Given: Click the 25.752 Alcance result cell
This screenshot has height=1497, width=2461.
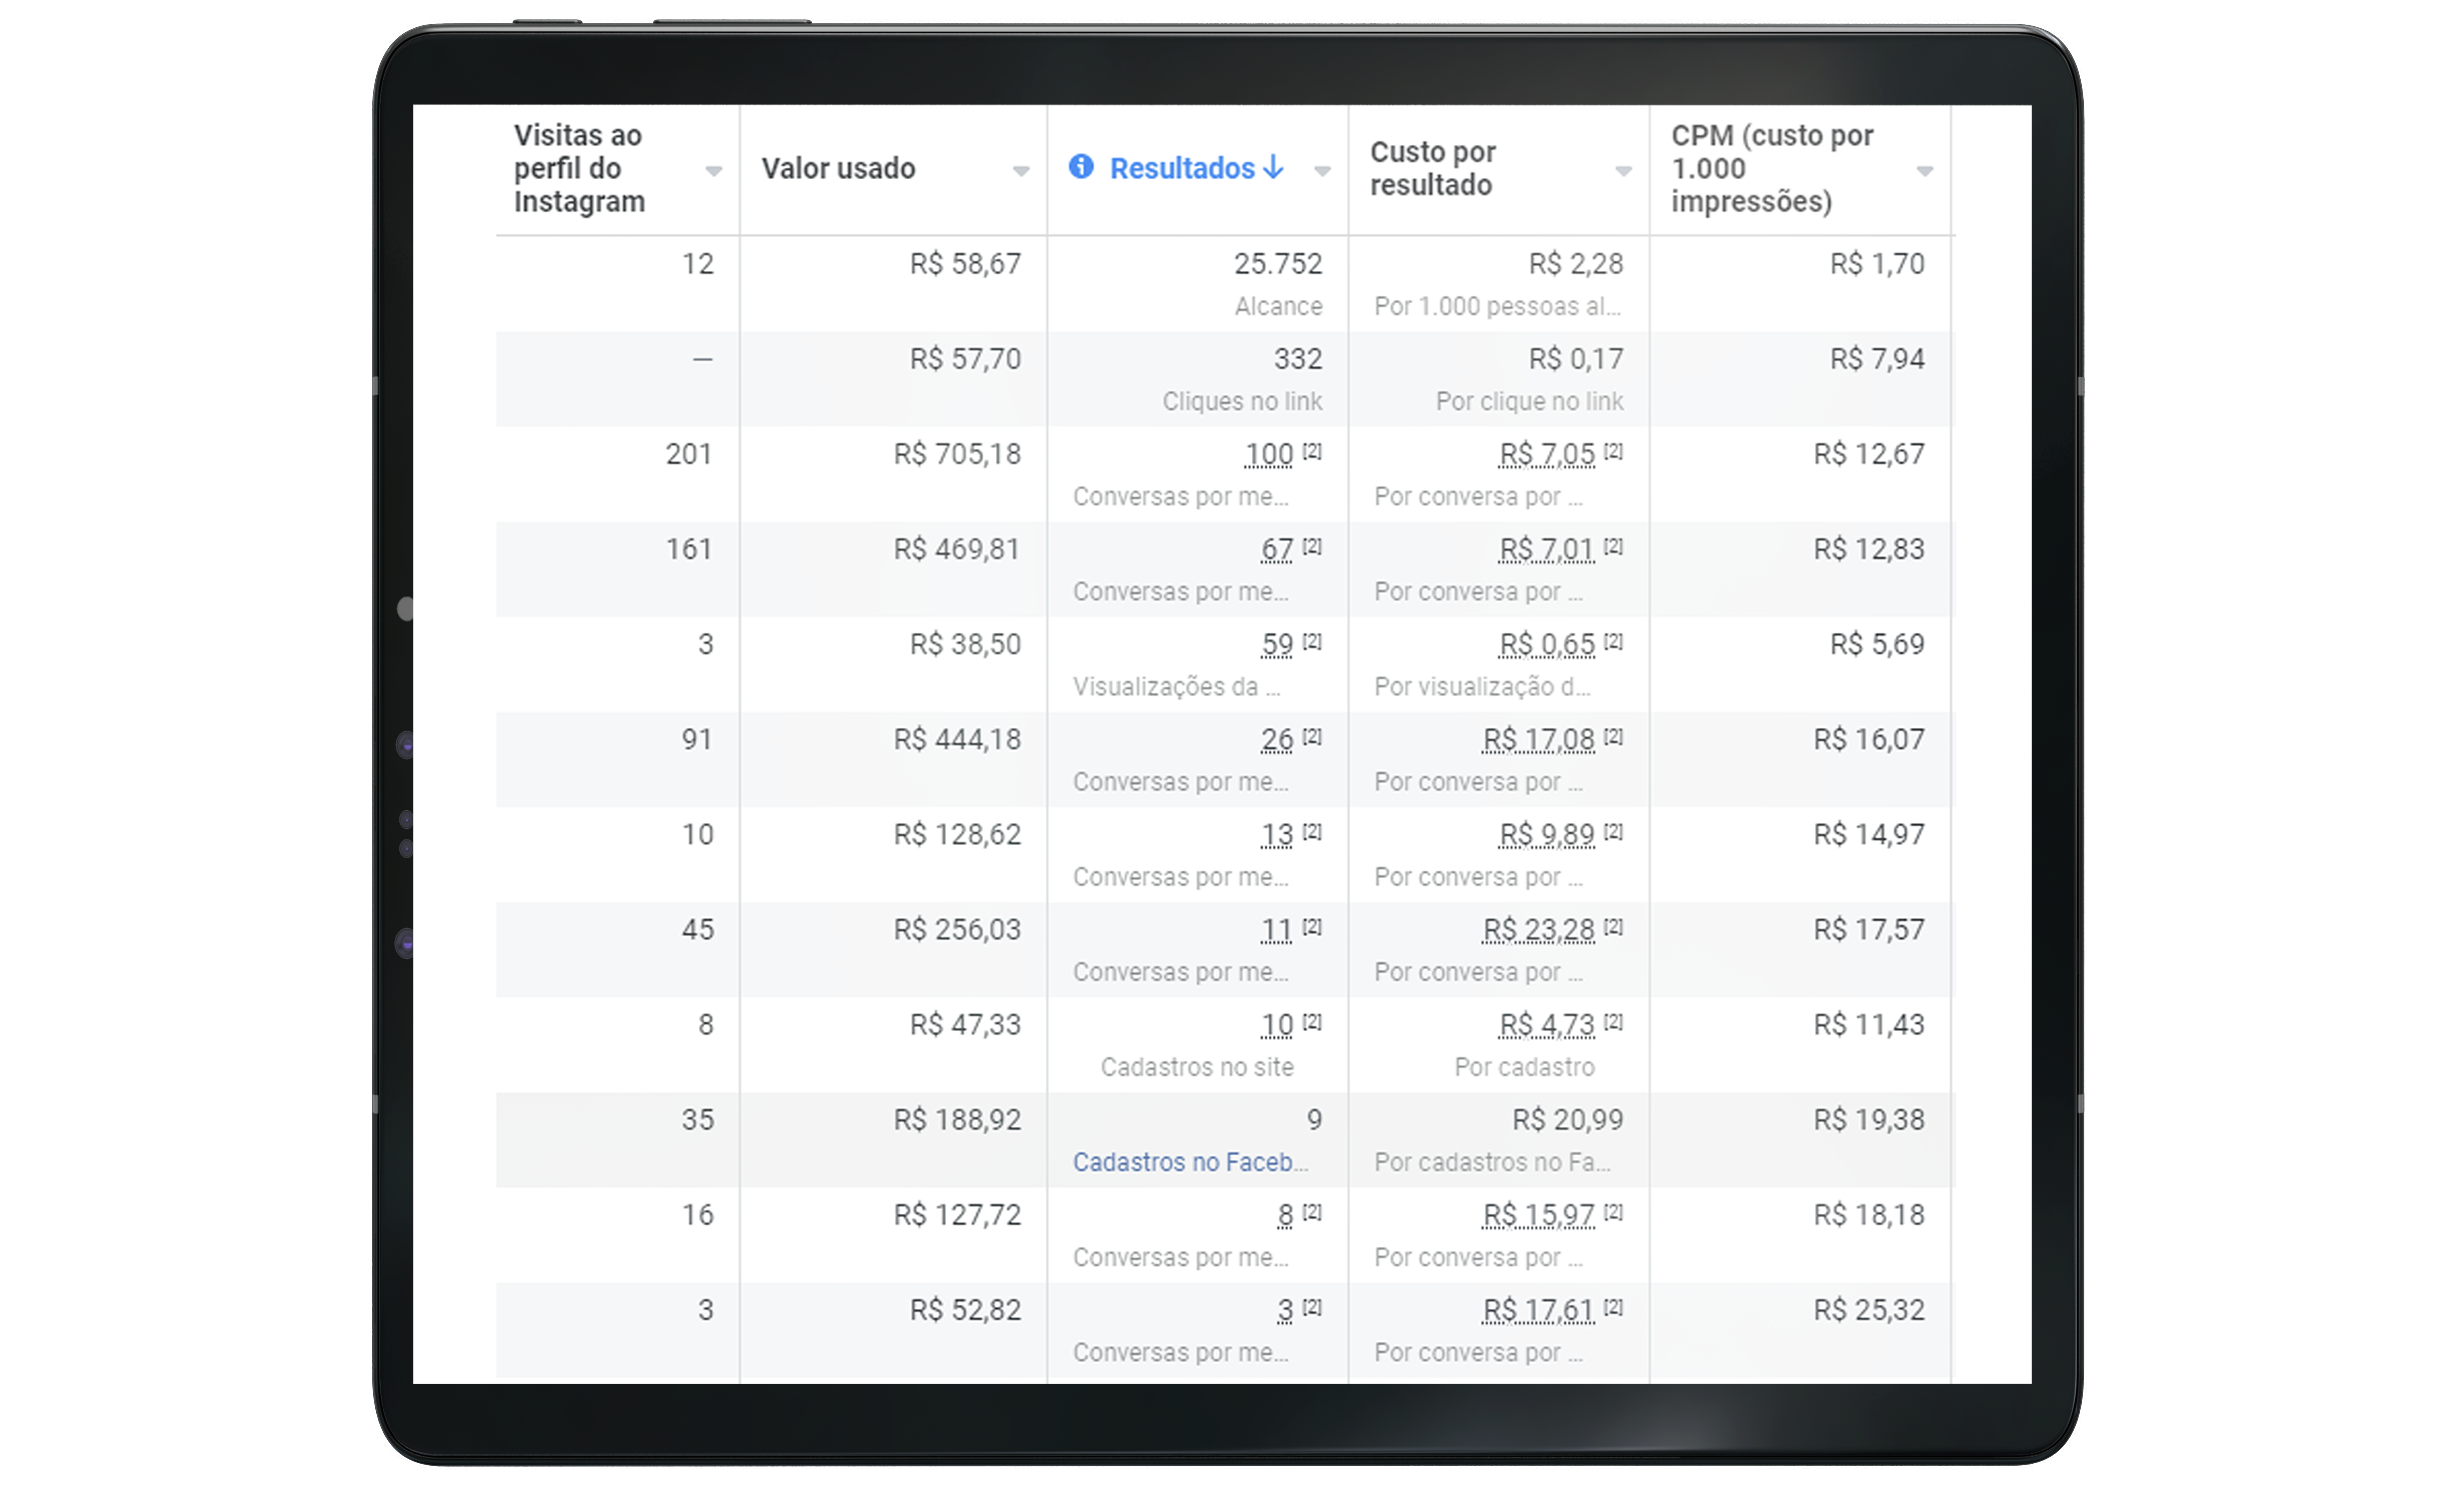Looking at the screenshot, I should (1277, 265).
